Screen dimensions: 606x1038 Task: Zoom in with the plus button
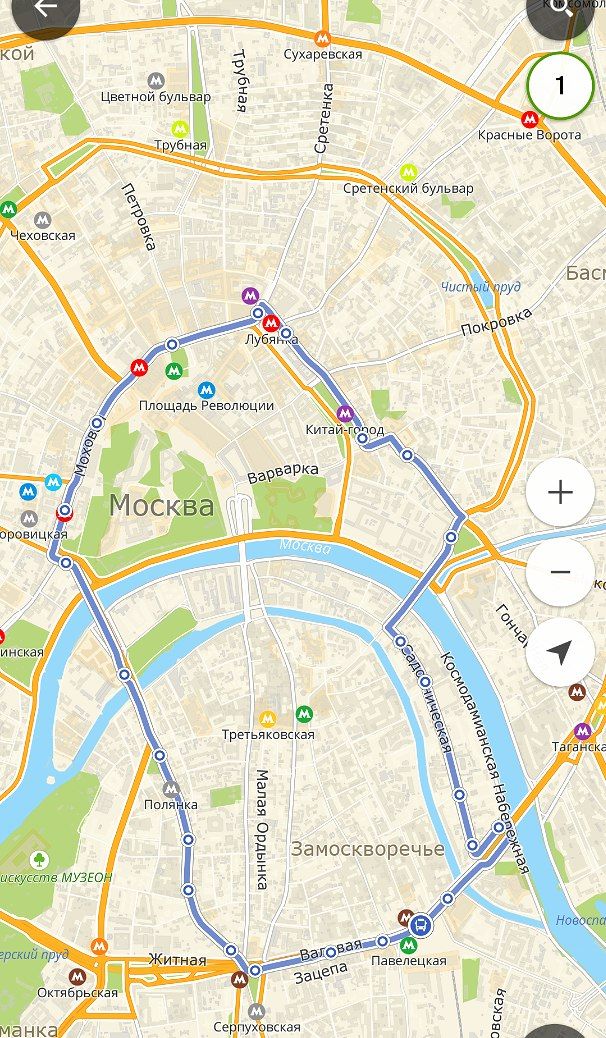[x=560, y=493]
